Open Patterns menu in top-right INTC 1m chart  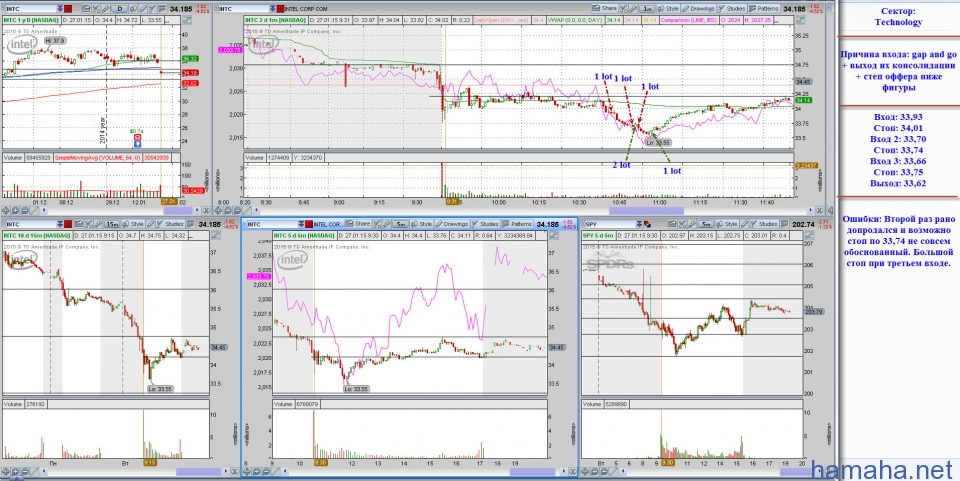[763, 9]
